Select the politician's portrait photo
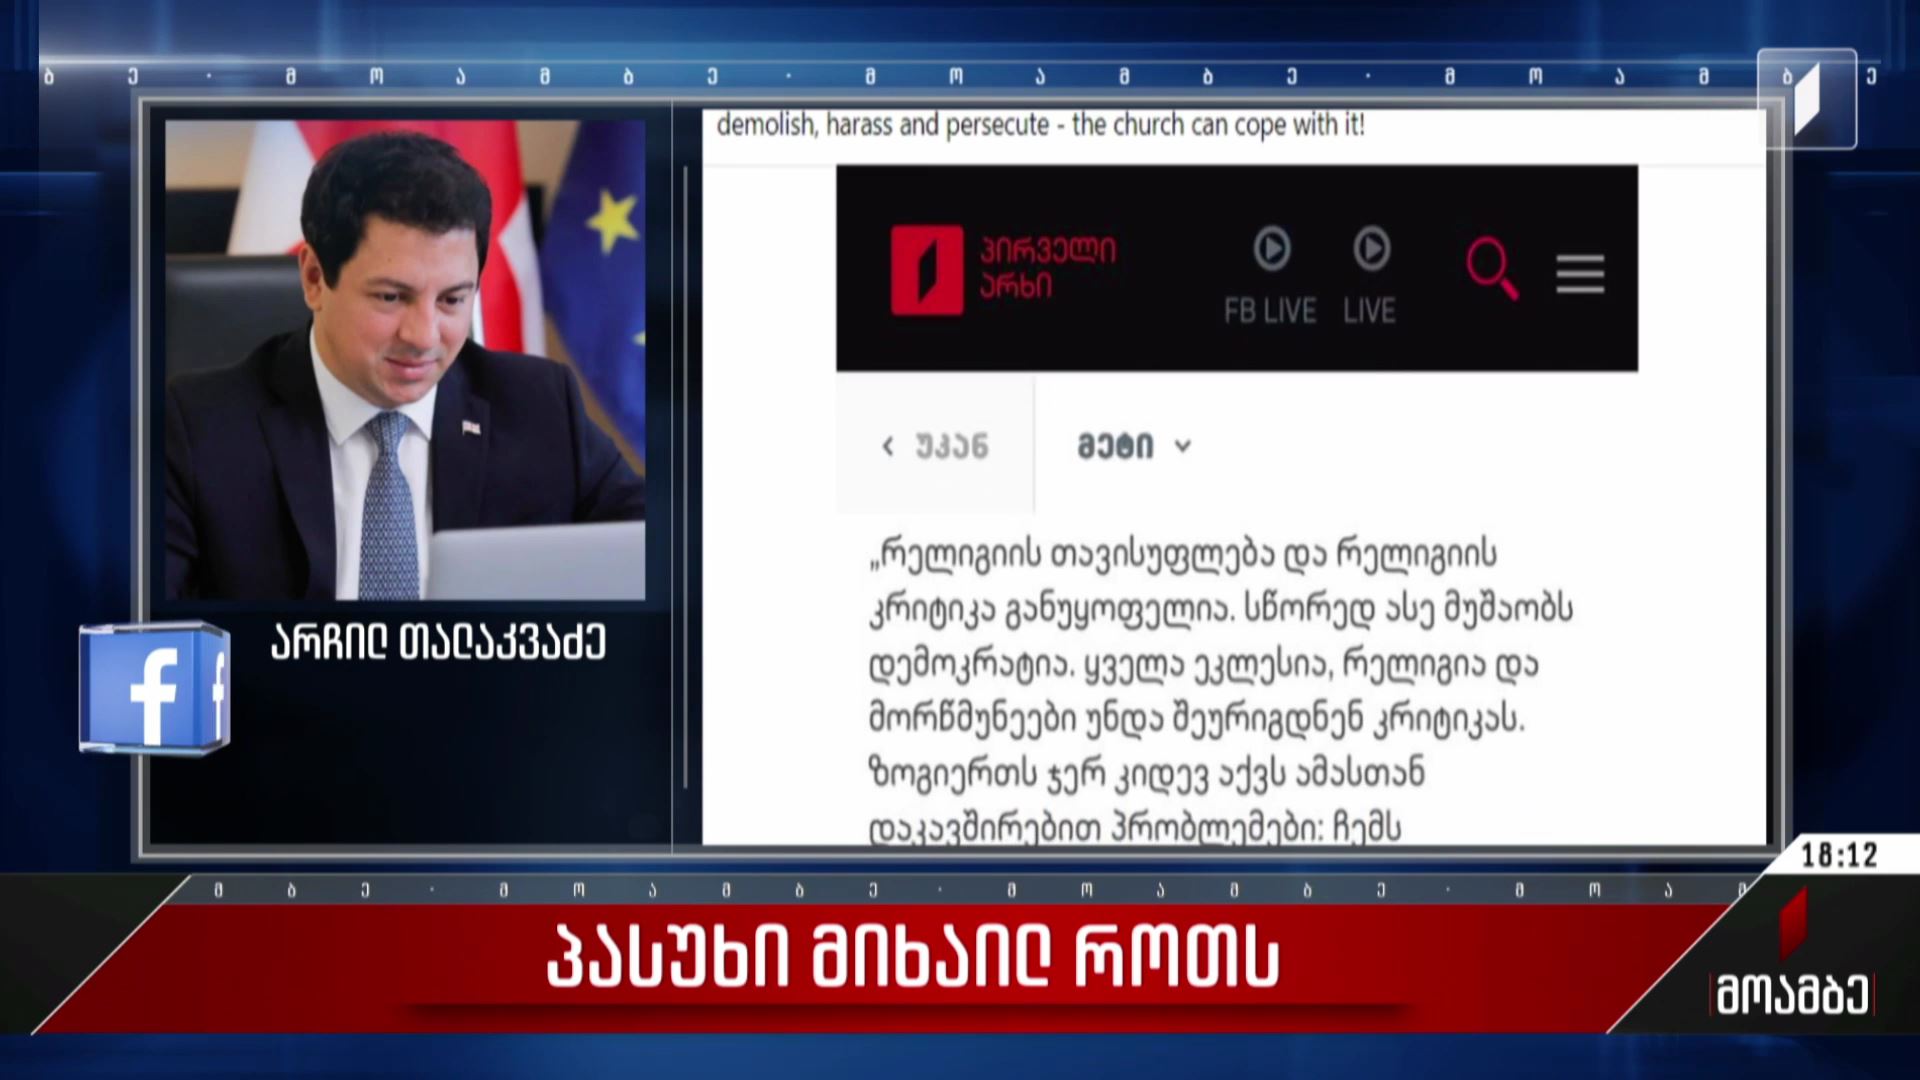 [405, 360]
